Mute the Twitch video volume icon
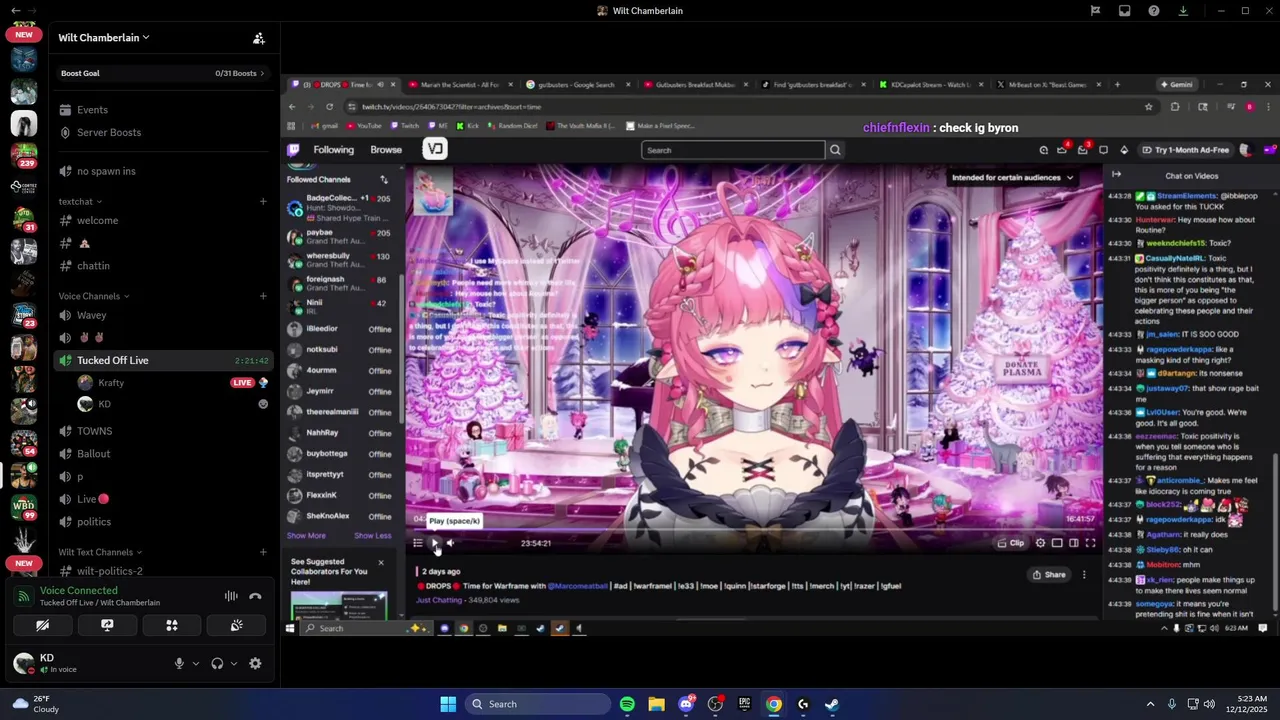Viewport: 1280px width, 720px height. 451,543
